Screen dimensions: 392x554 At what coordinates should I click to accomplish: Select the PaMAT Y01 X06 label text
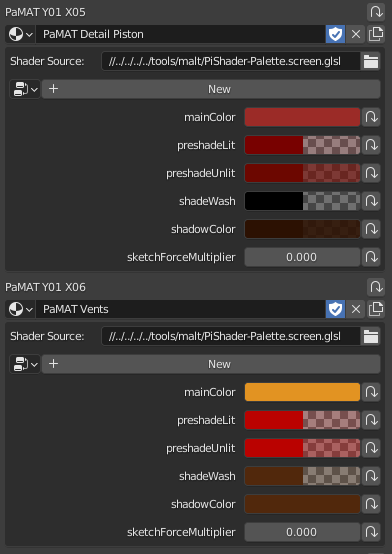[x=45, y=287]
